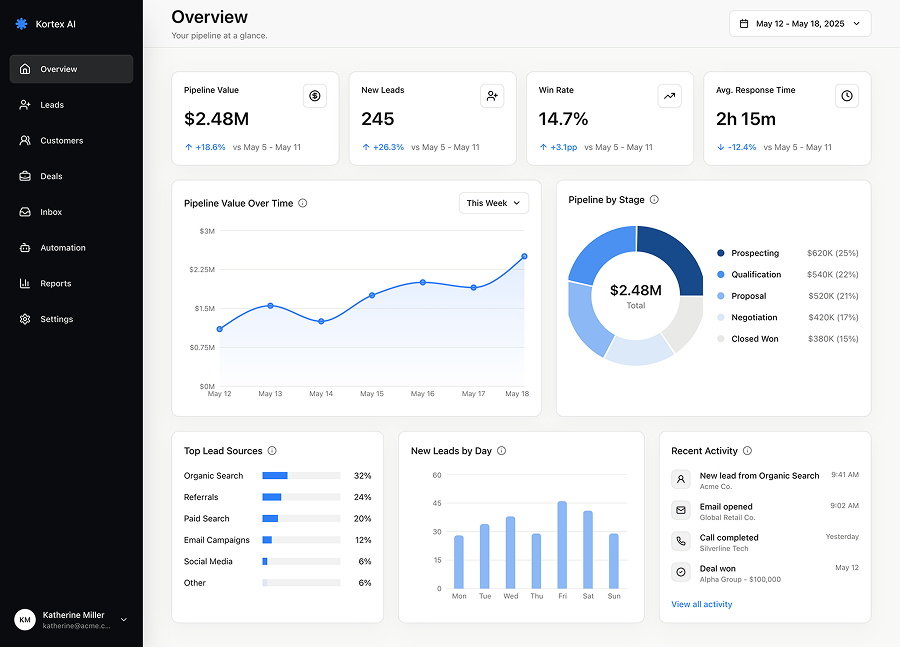The width and height of the screenshot is (900, 648).
Task: Open Customers in the sidebar
Action: coord(71,140)
